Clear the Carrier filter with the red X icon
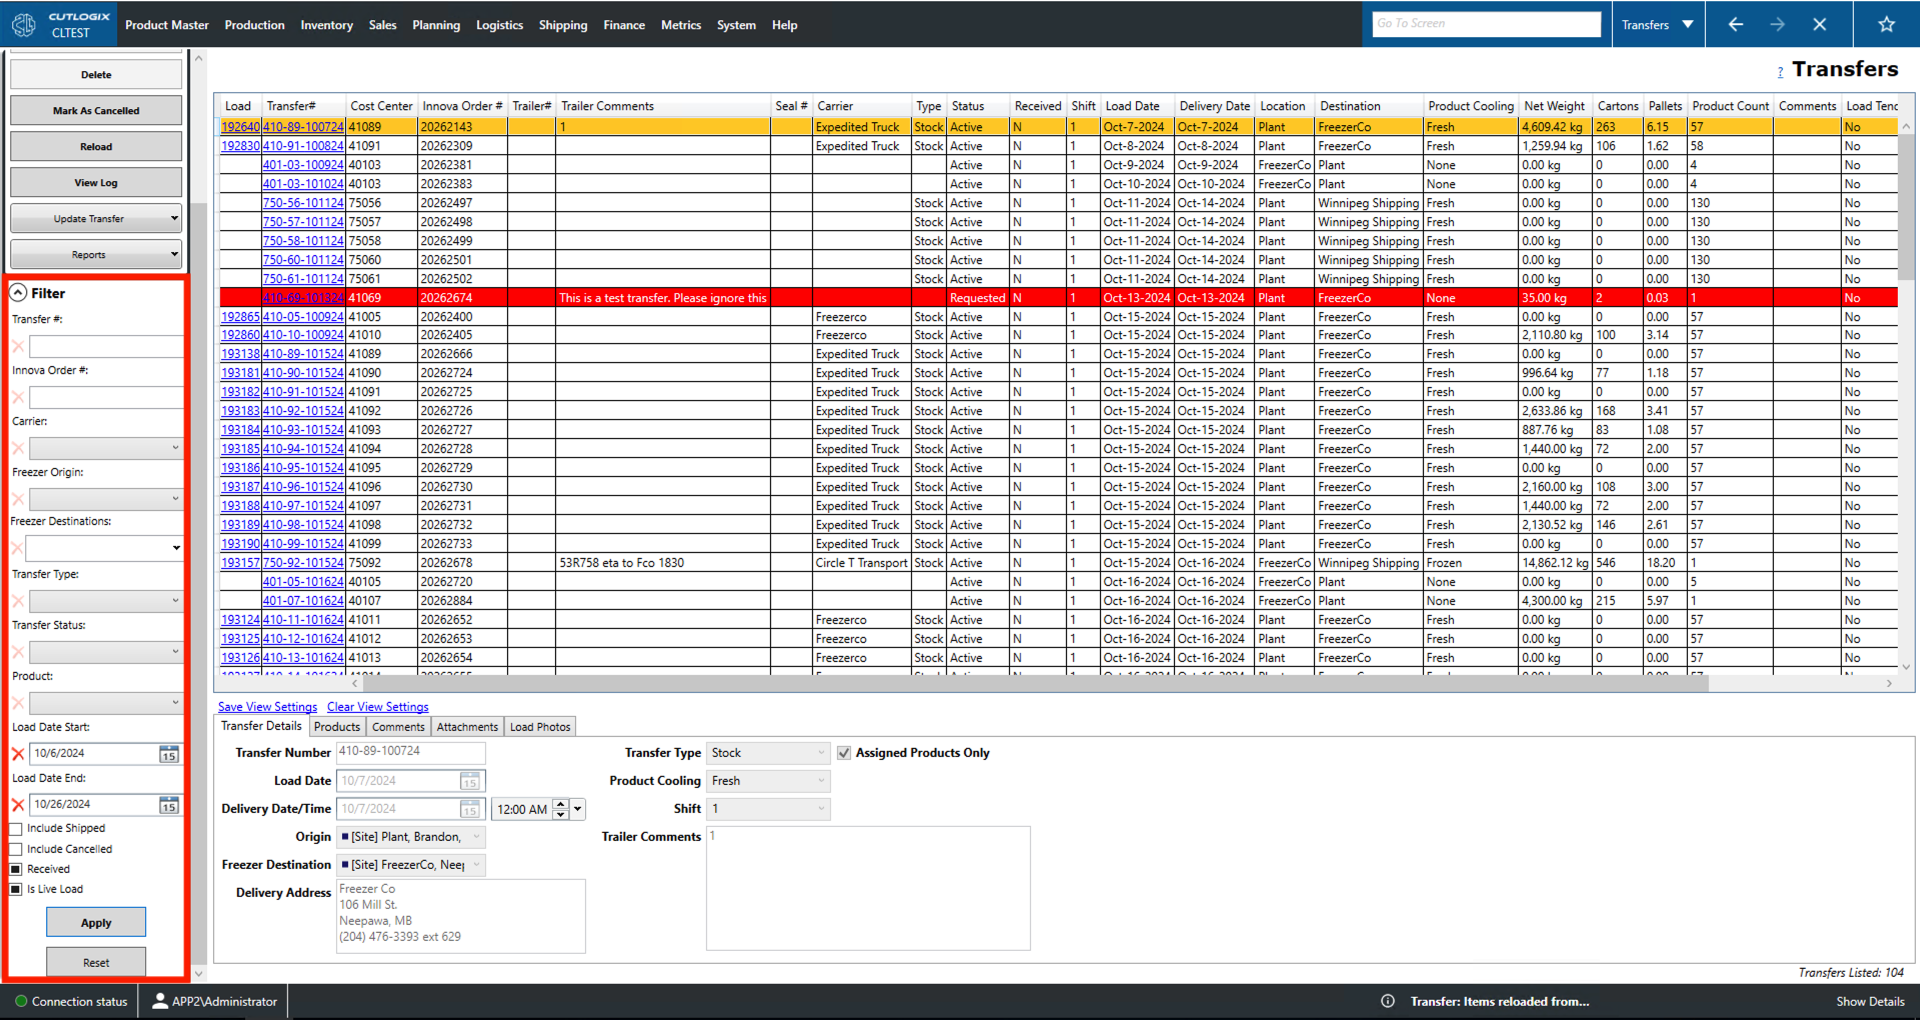Screen dimensions: 1920x1020 click(x=16, y=448)
